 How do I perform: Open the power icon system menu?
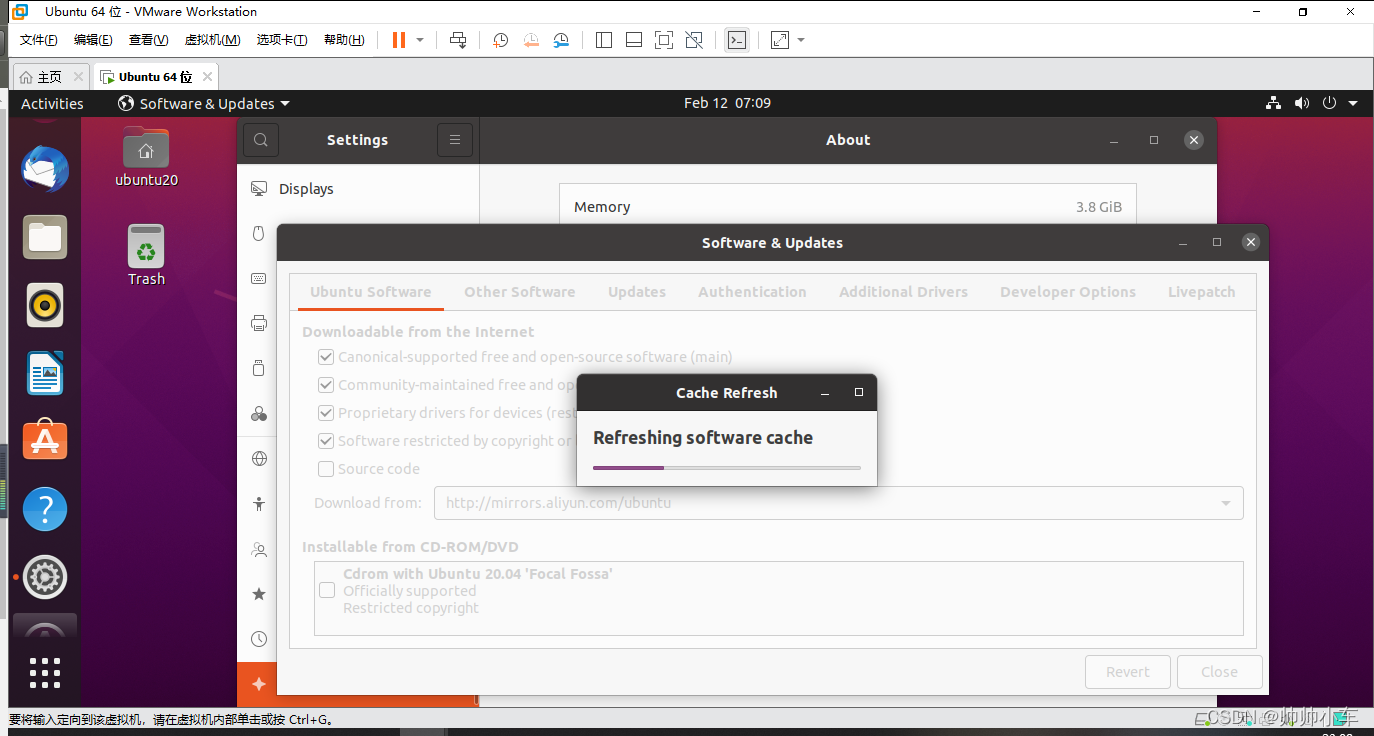(x=1329, y=103)
